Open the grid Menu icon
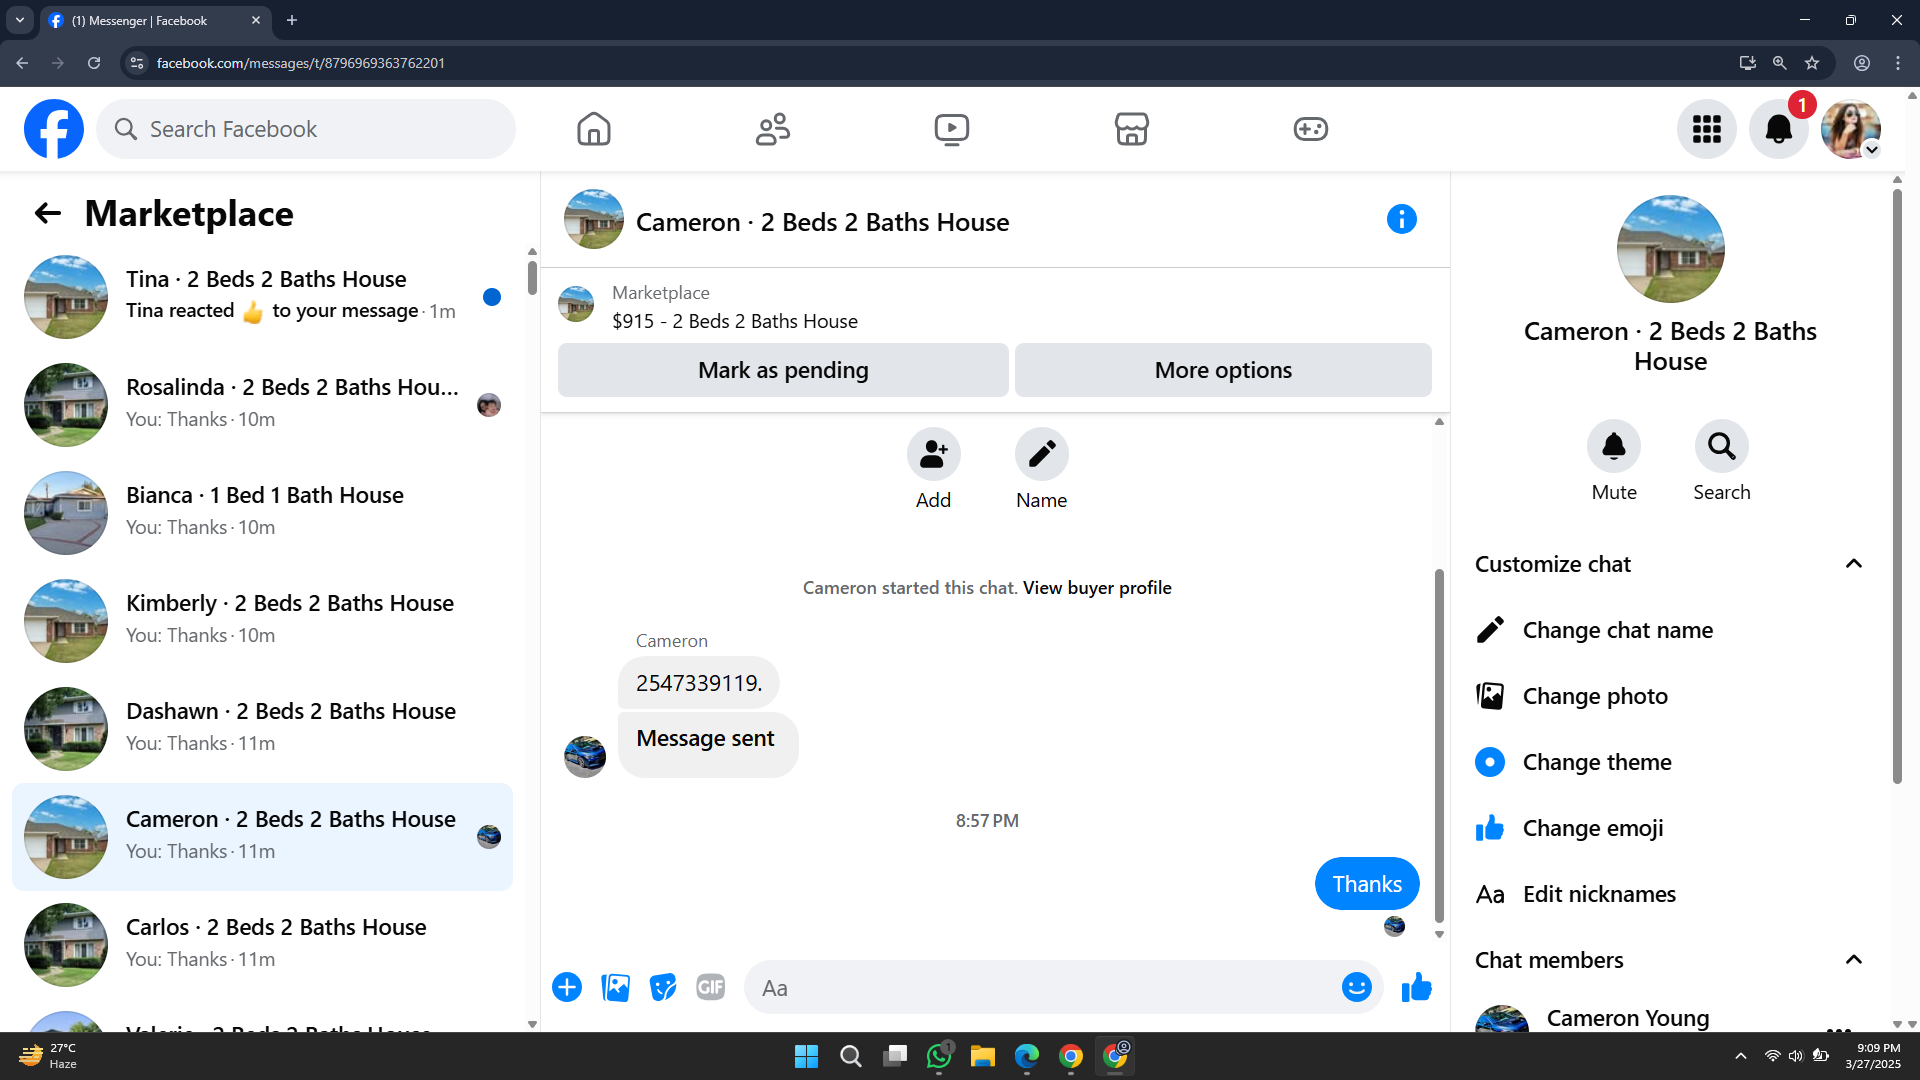The image size is (1920, 1080). [1707, 129]
